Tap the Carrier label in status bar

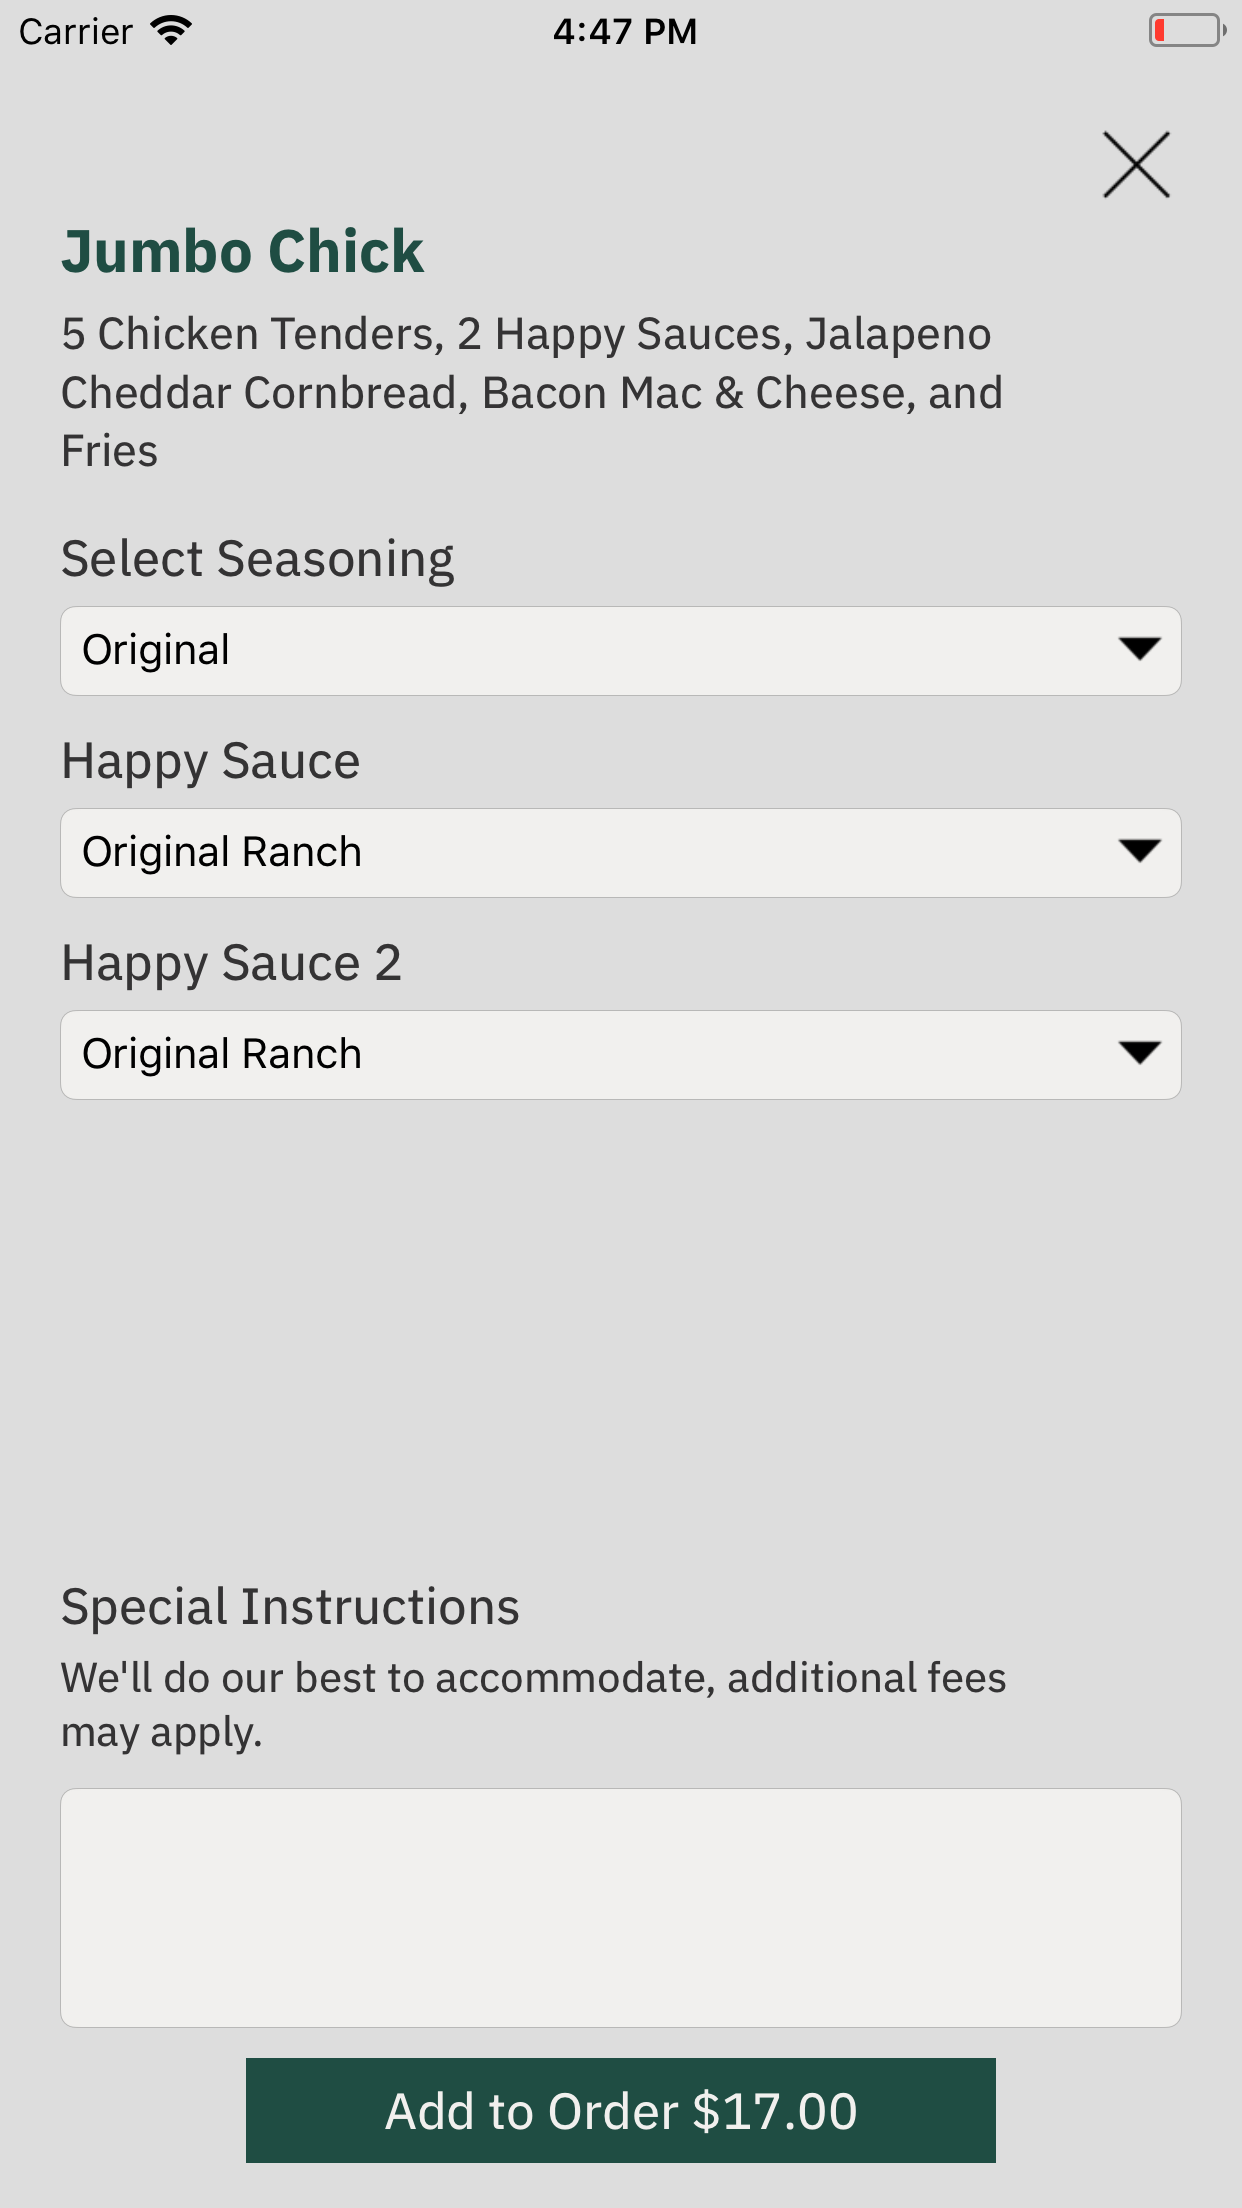pyautogui.click(x=76, y=32)
